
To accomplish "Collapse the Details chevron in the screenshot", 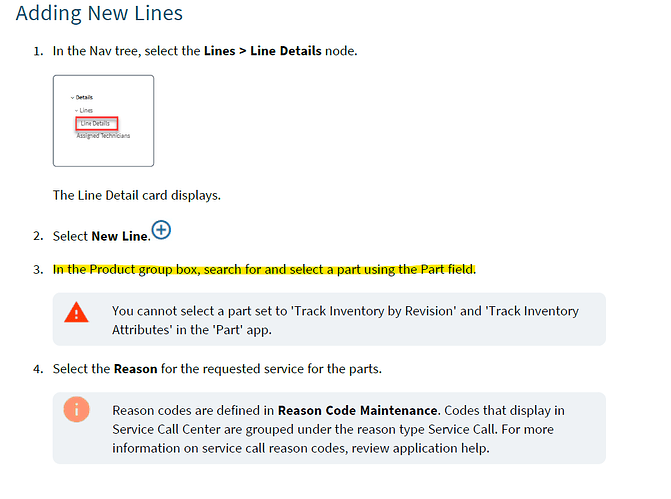I will pos(73,97).
